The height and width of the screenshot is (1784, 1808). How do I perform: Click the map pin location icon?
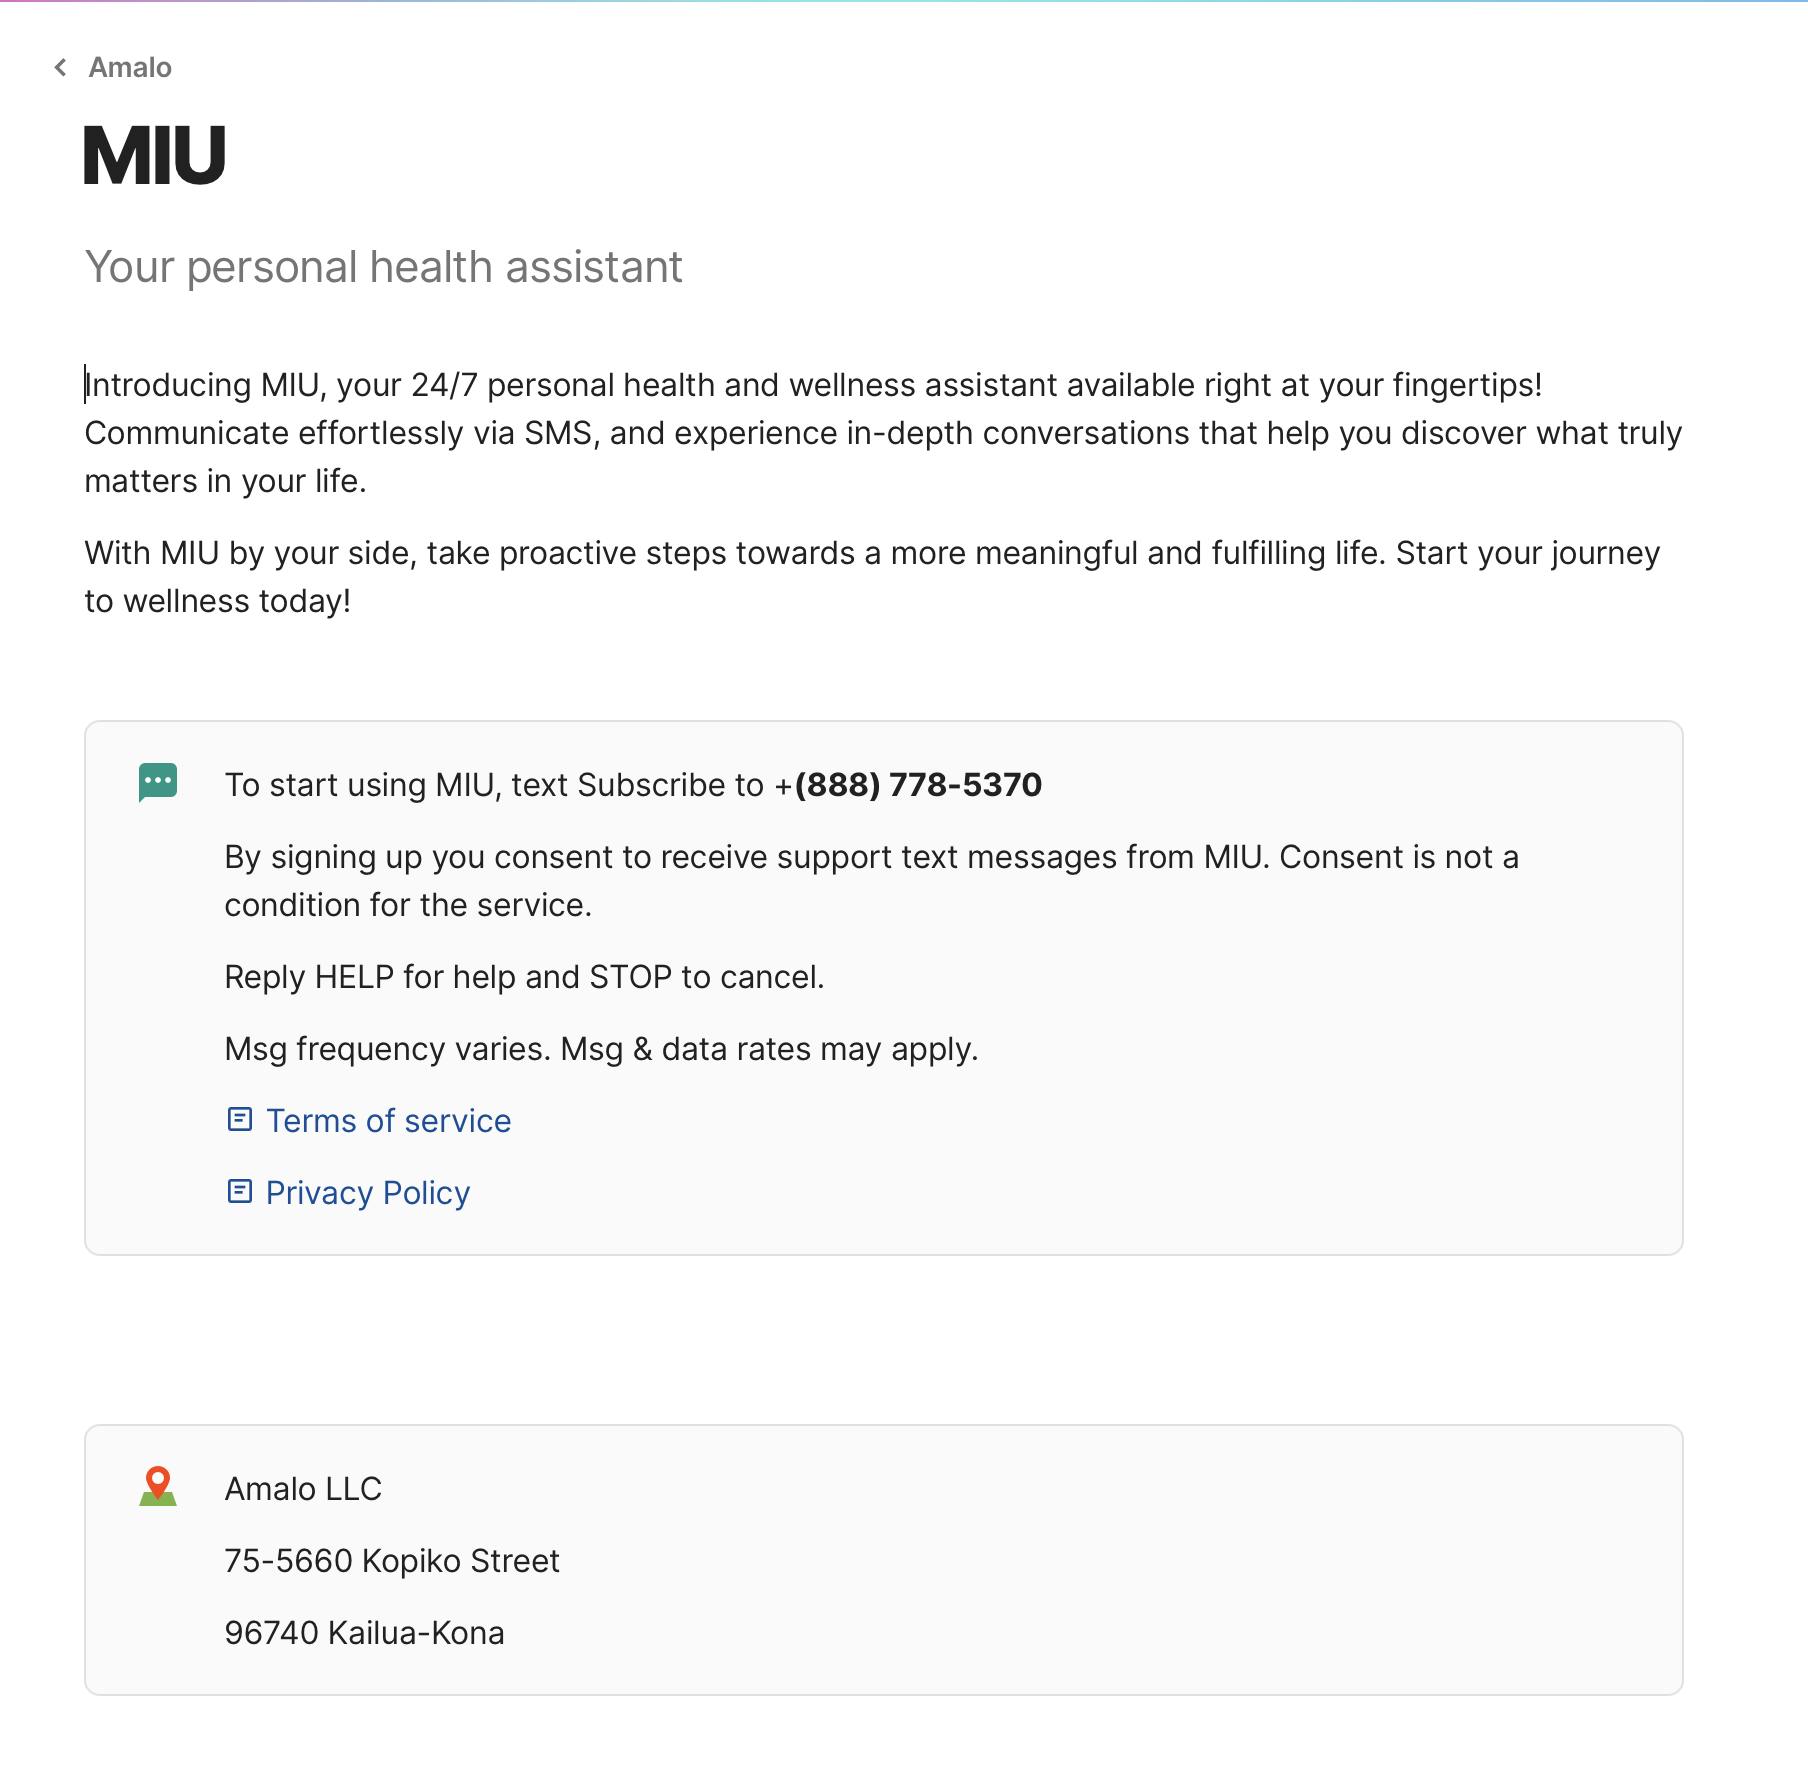[x=158, y=1486]
